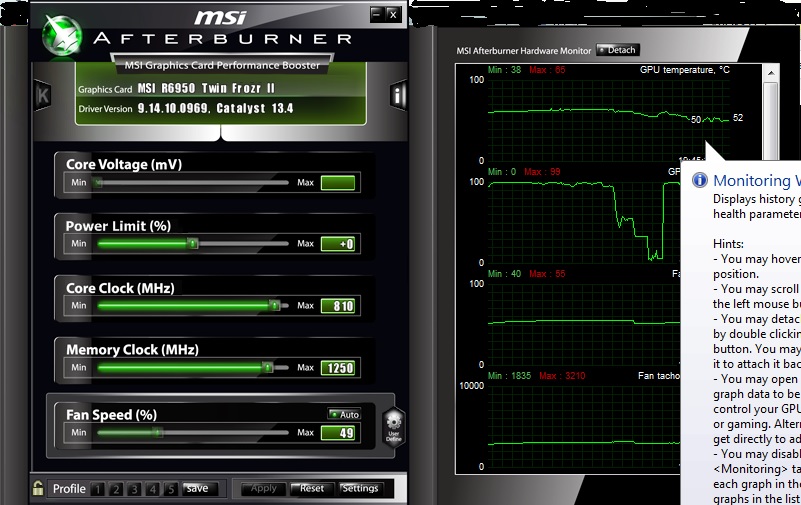Click the Min : 40 Max : 55 graph
This screenshot has width=801, height=505.
coord(584,324)
